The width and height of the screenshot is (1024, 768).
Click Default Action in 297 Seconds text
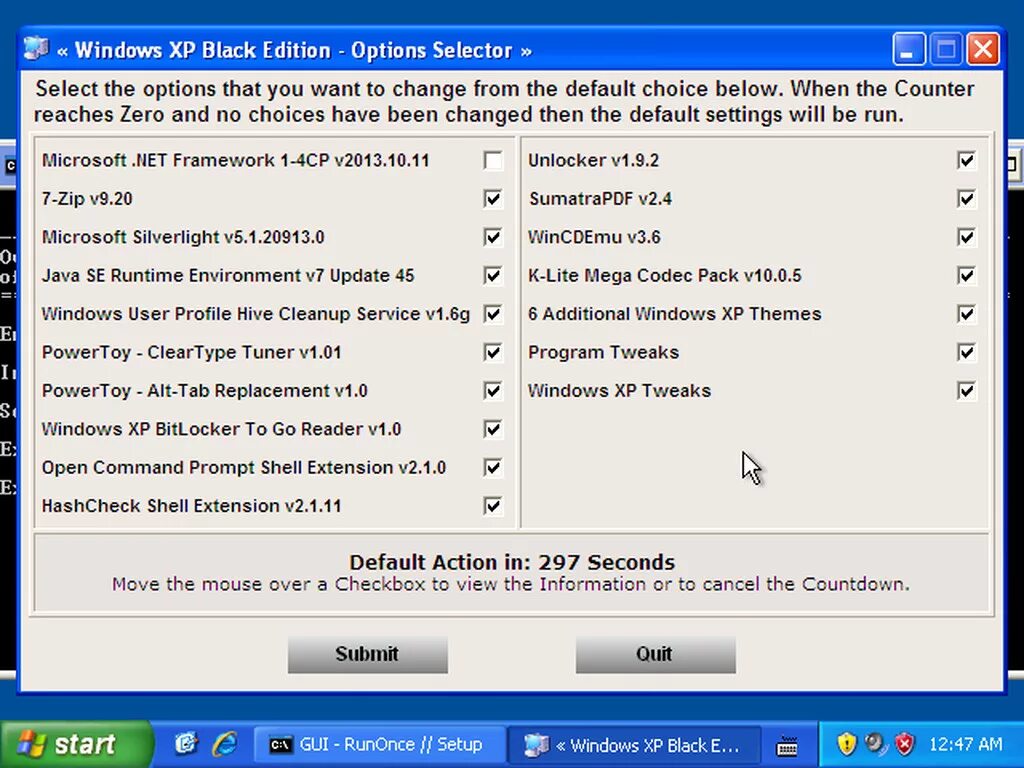click(512, 562)
